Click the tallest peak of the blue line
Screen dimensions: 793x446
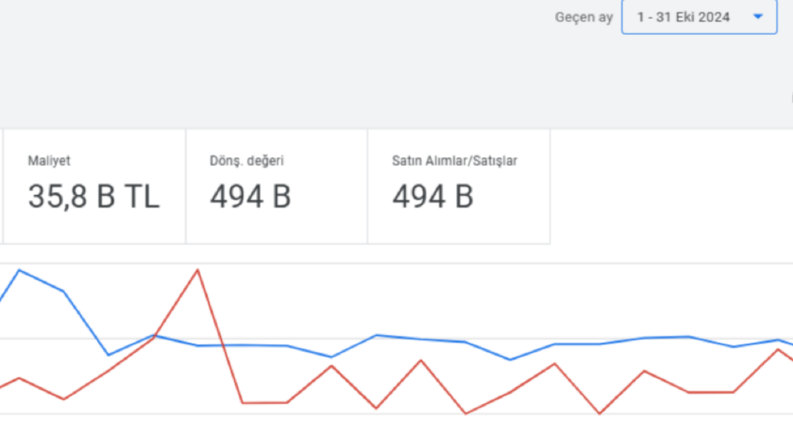pos(19,271)
